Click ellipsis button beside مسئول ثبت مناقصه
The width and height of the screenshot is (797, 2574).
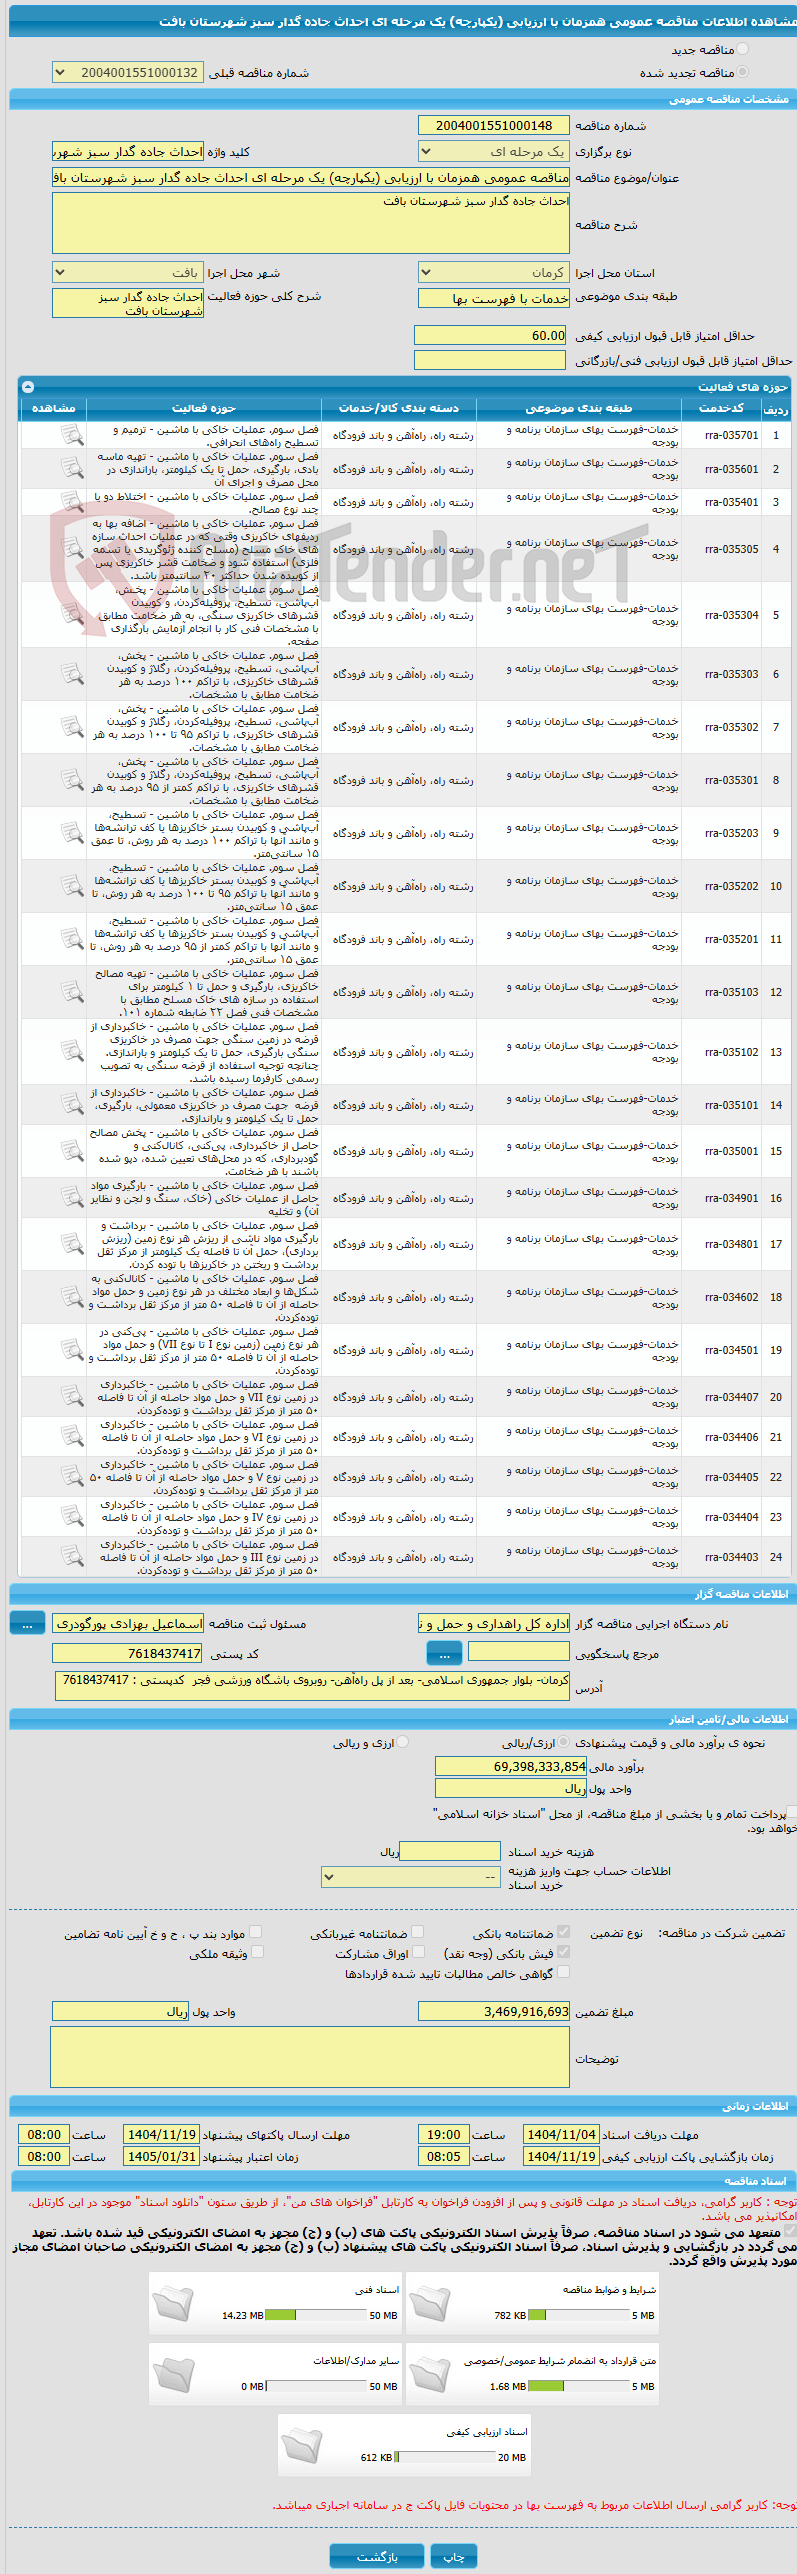(27, 1623)
